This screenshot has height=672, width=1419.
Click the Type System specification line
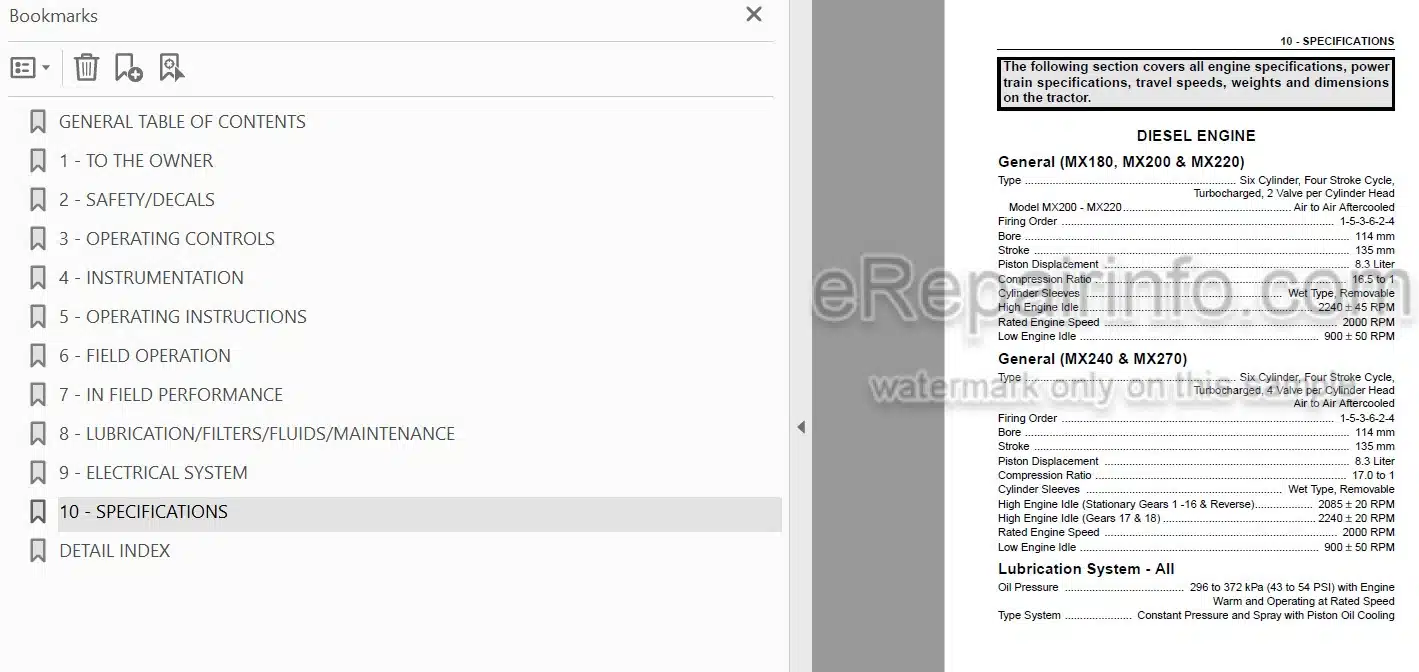click(1196, 616)
